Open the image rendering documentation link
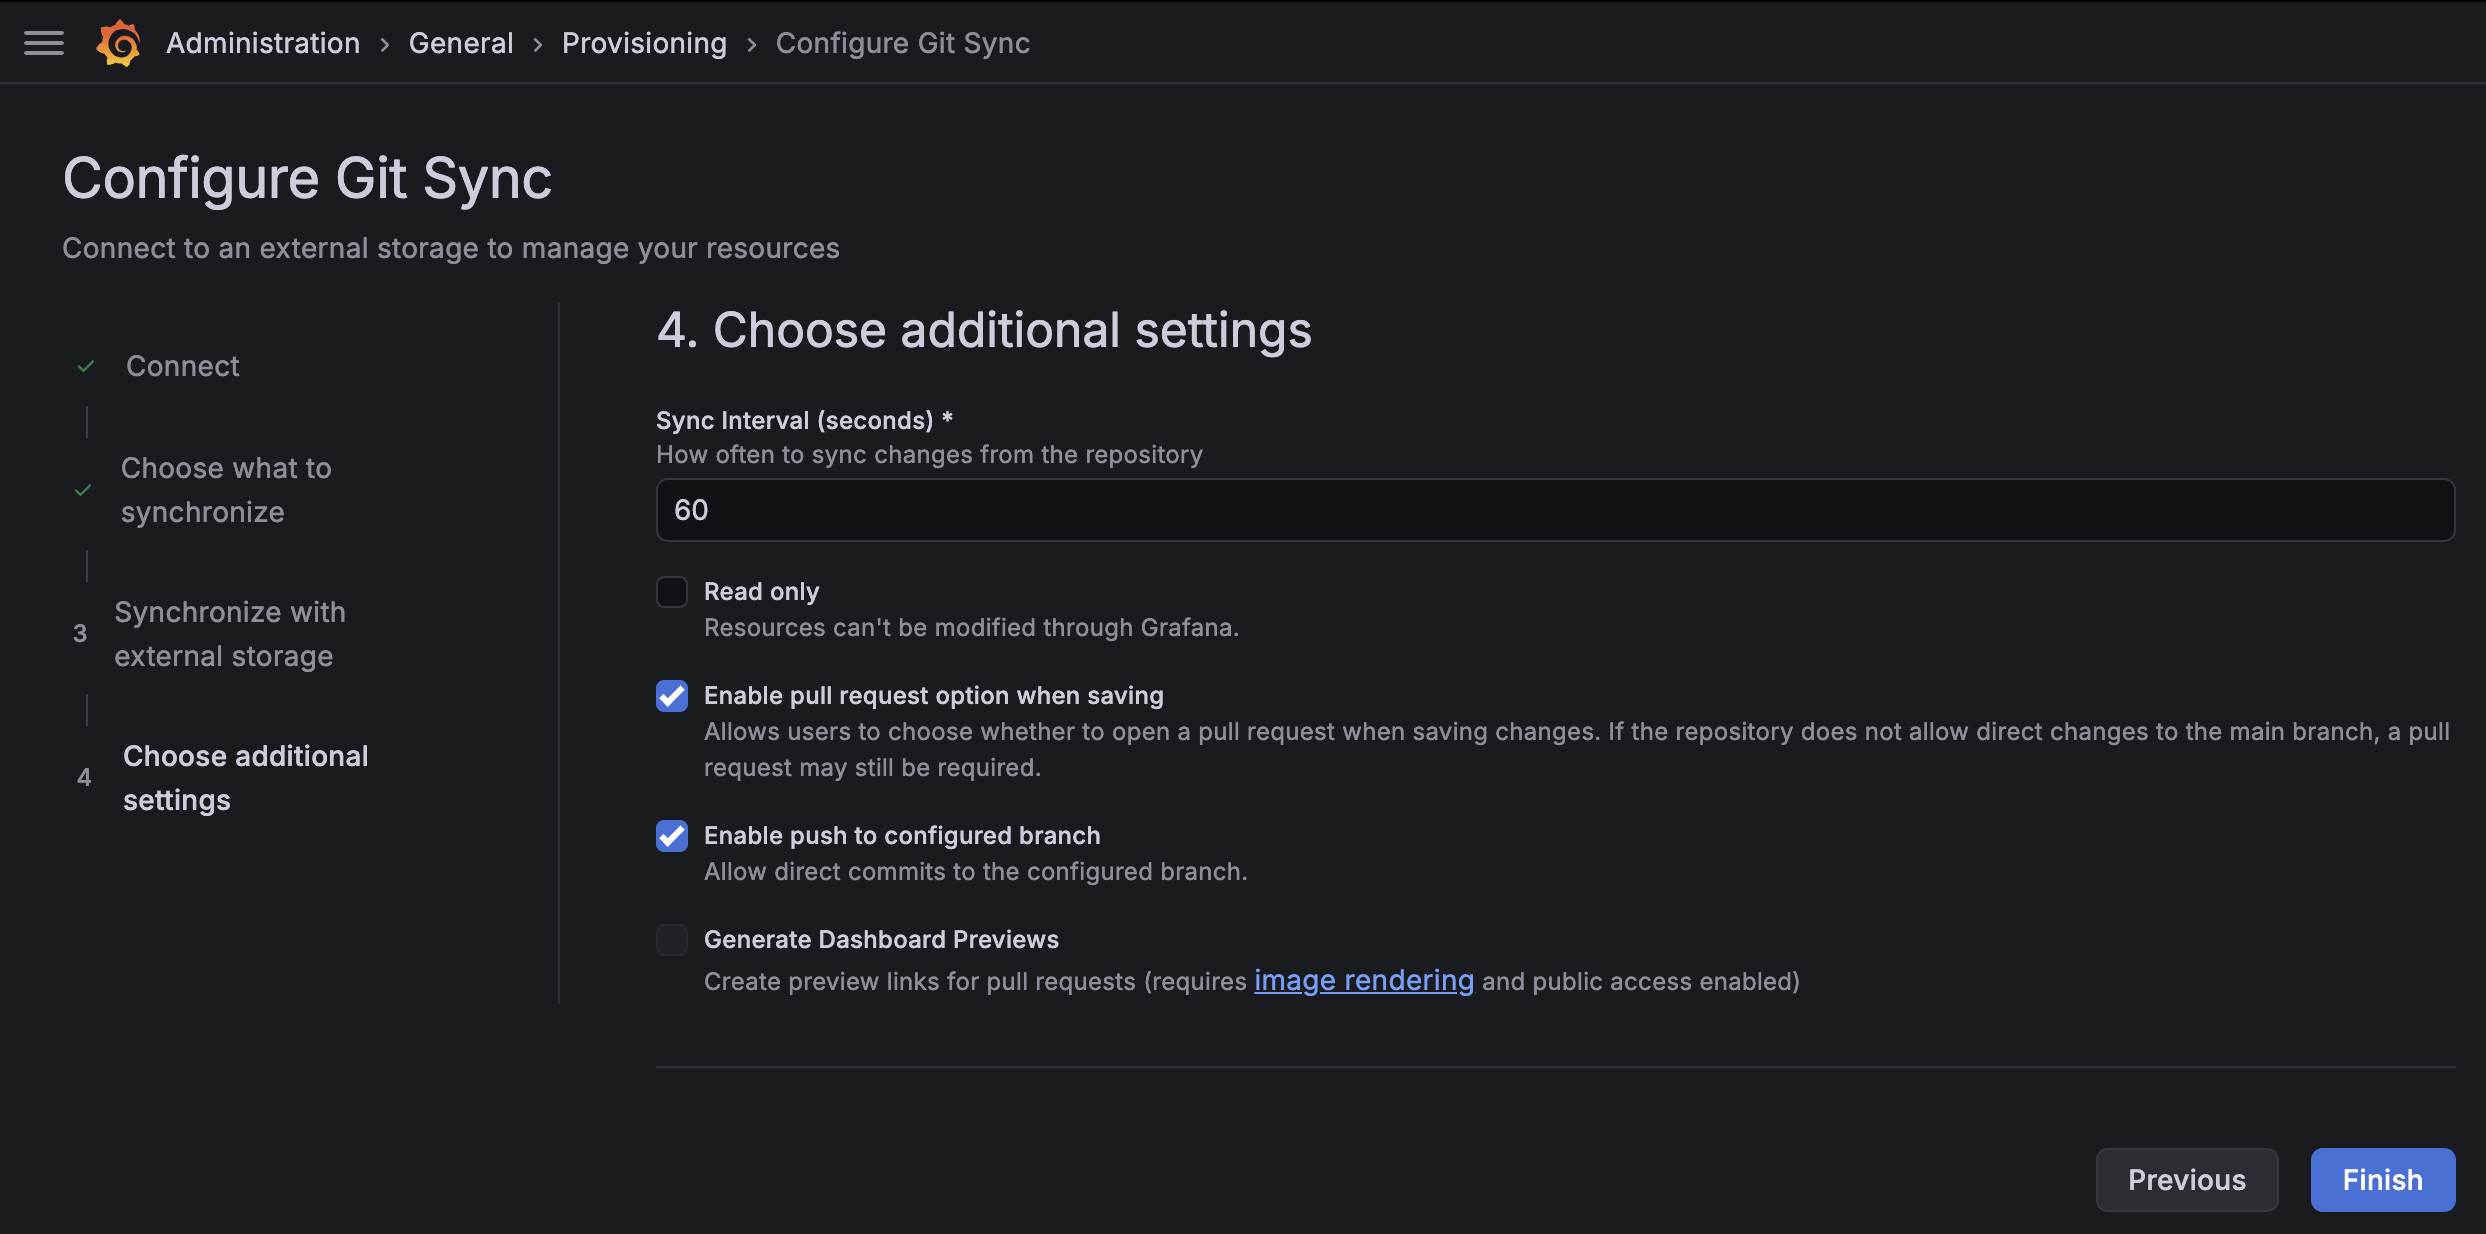2486x1234 pixels. coord(1363,981)
